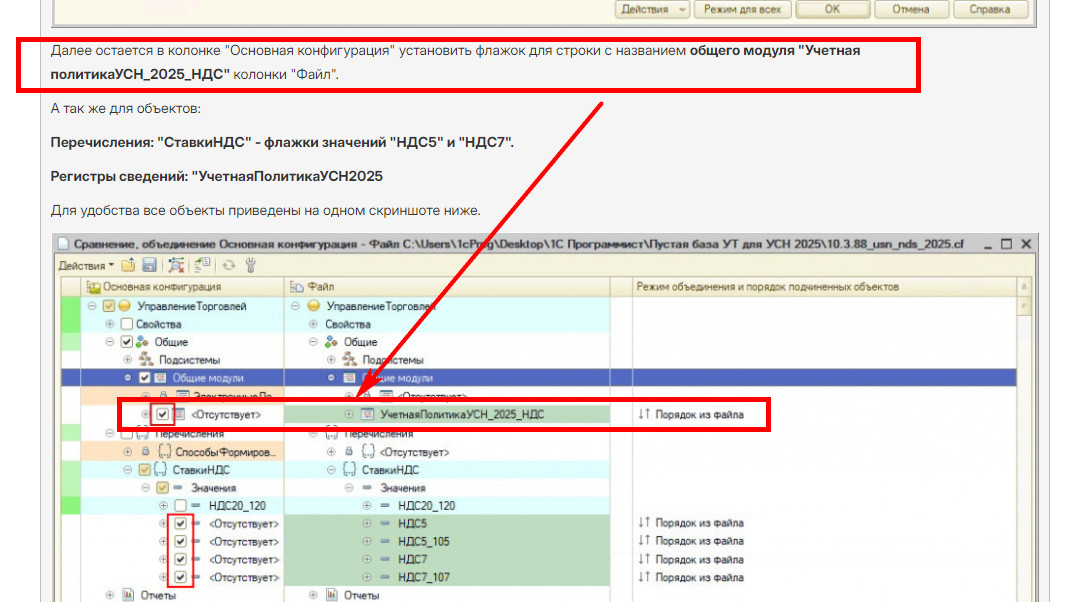Open the Действия menu in compare window toolbar
The height and width of the screenshot is (602, 1074).
pyautogui.click(x=86, y=266)
